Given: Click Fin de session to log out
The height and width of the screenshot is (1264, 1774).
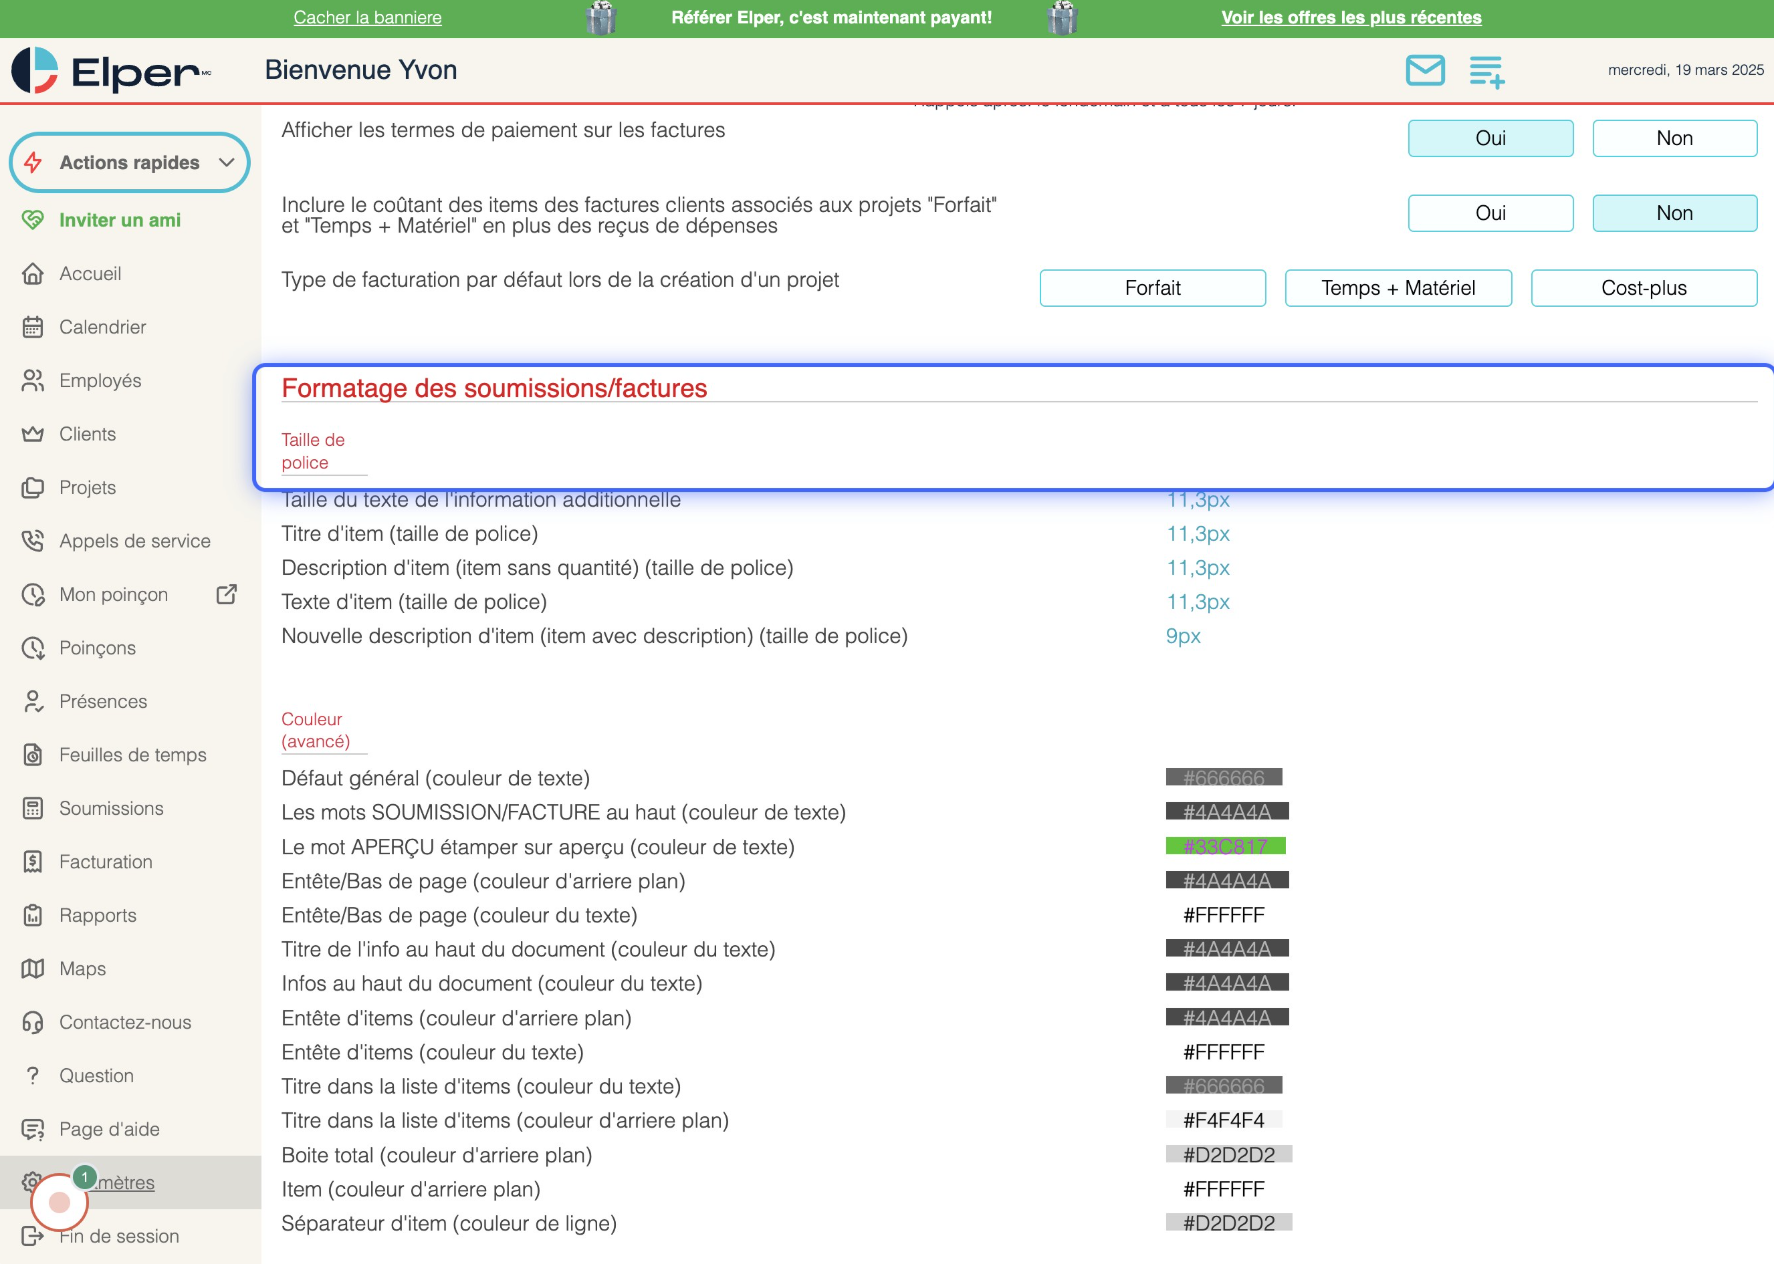Looking at the screenshot, I should click(x=119, y=1236).
